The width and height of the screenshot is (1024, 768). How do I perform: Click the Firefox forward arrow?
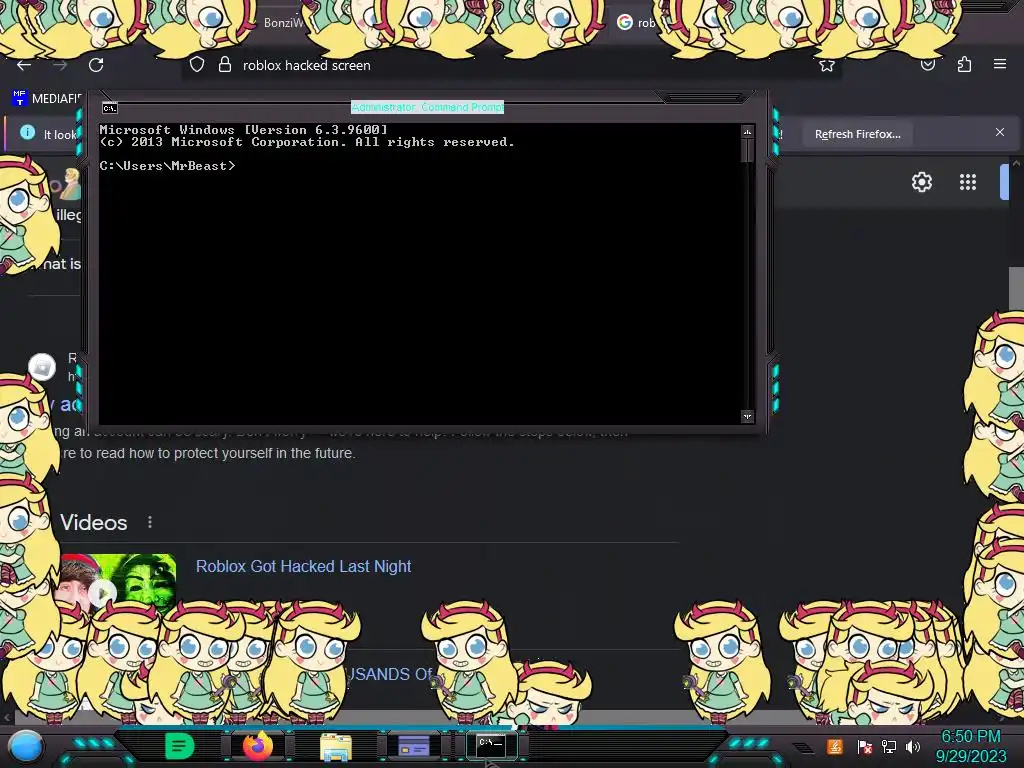click(x=60, y=65)
